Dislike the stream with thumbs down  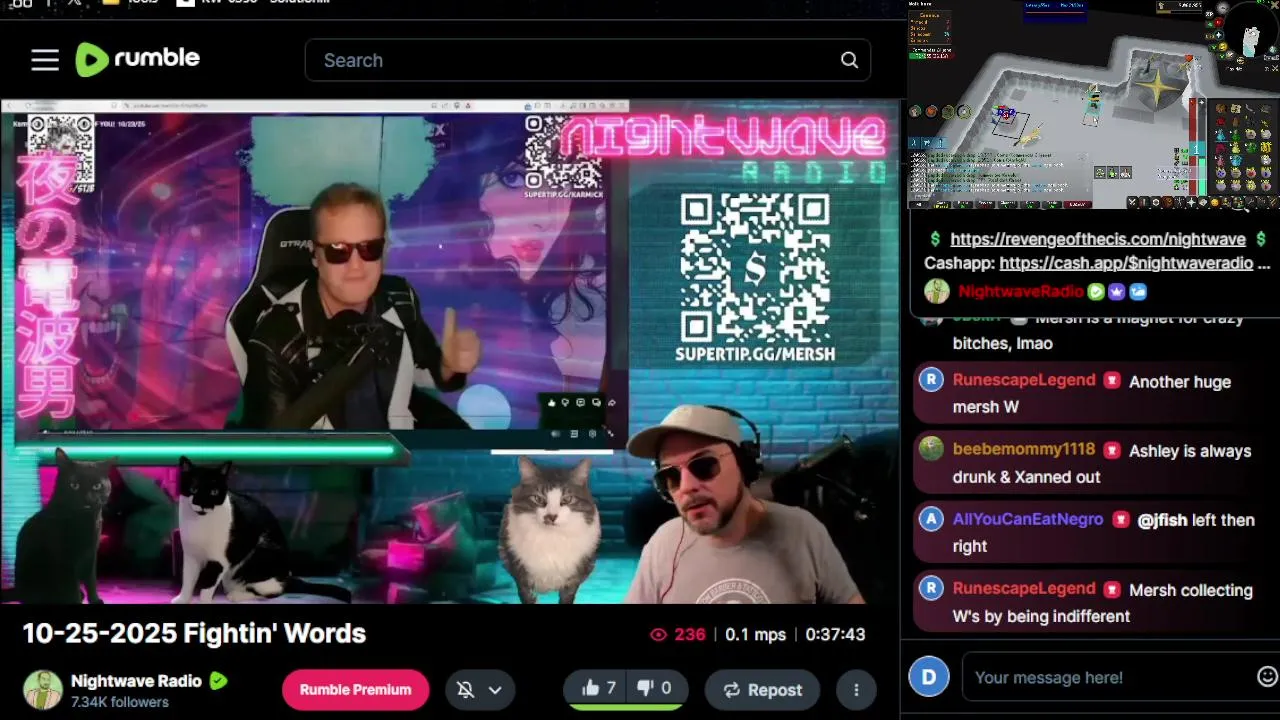(x=655, y=688)
